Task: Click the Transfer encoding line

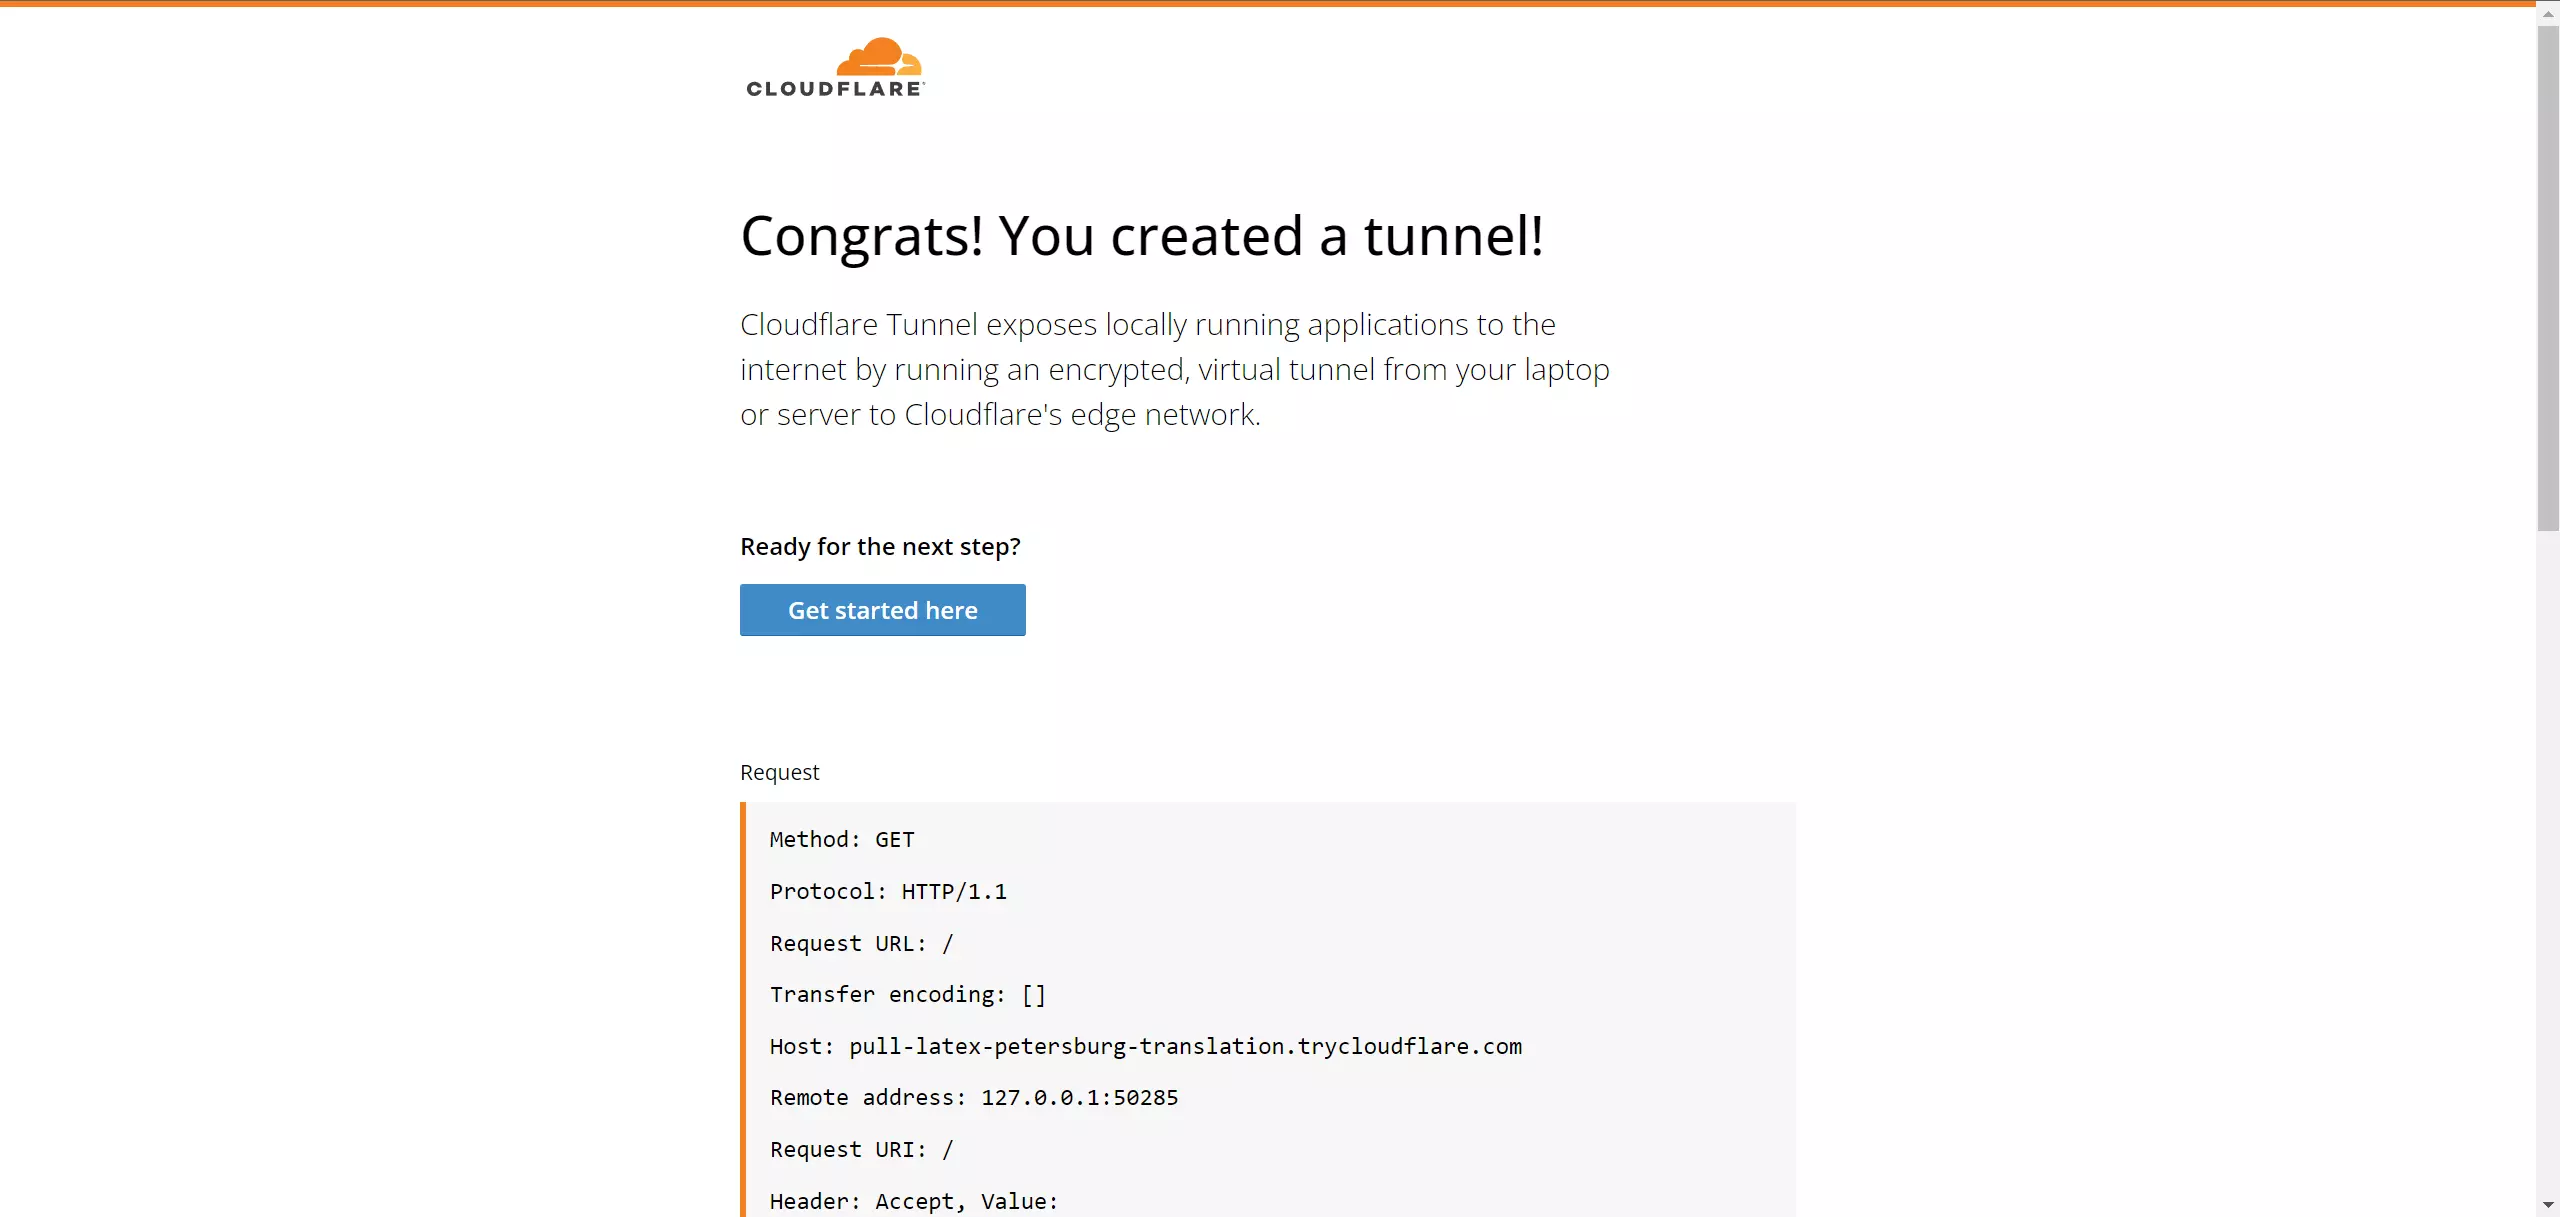Action: point(908,995)
